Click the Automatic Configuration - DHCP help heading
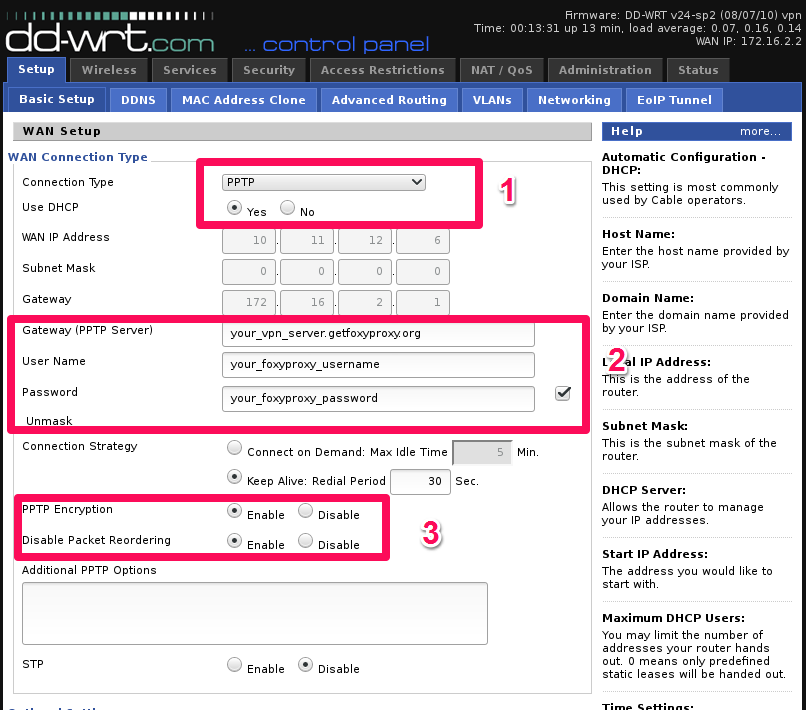The height and width of the screenshot is (710, 806). pyautogui.click(x=684, y=163)
